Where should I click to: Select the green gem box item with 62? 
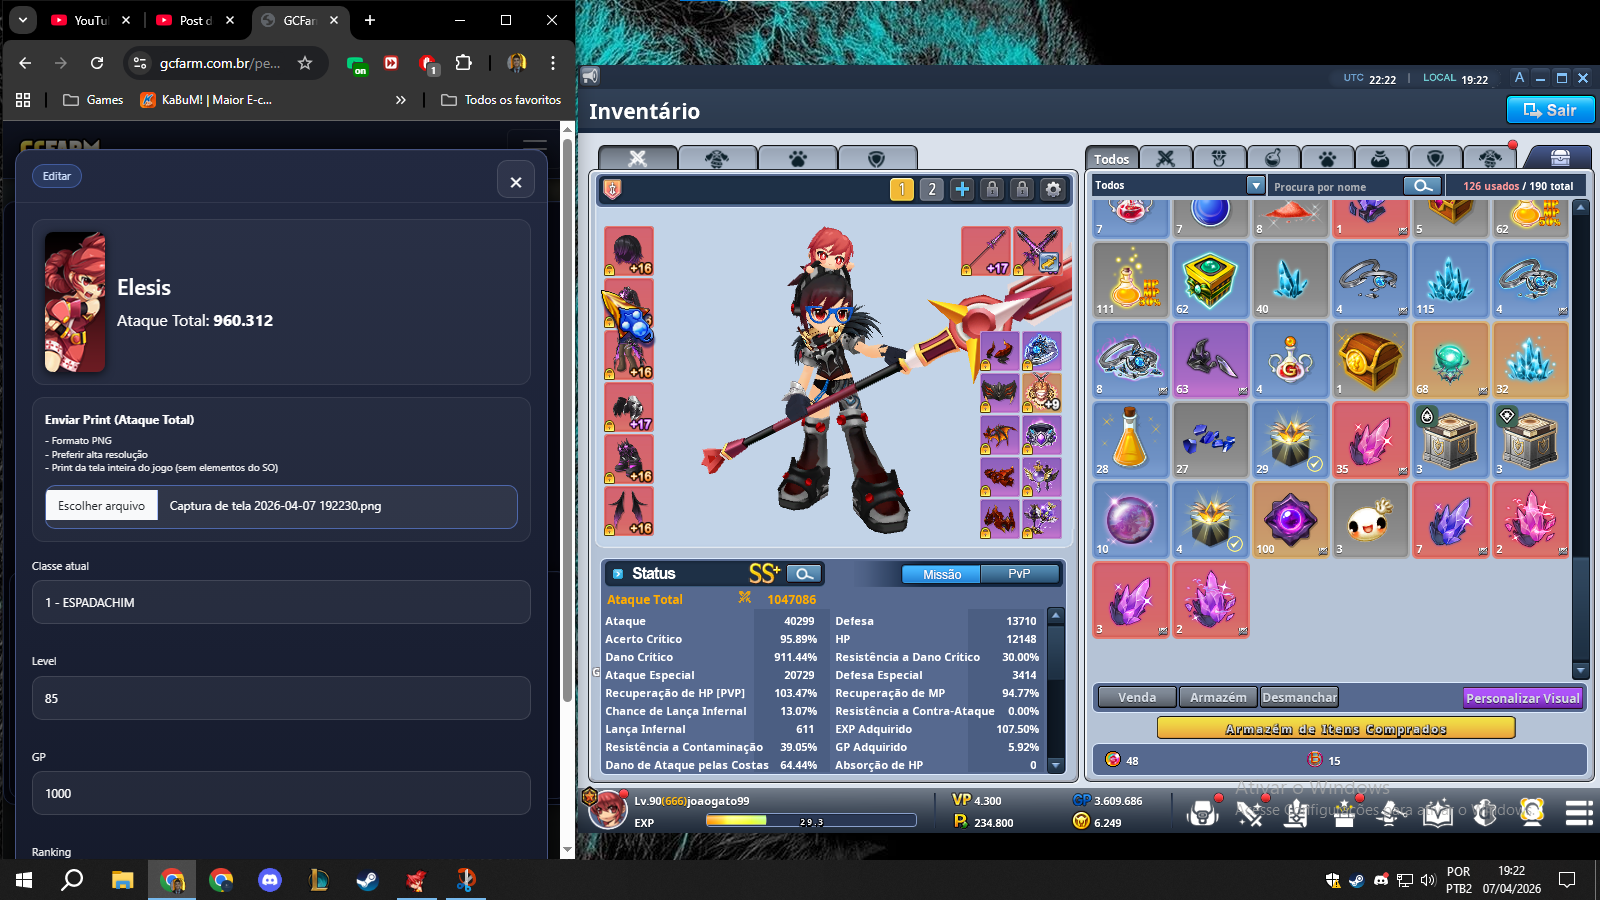pos(1210,280)
